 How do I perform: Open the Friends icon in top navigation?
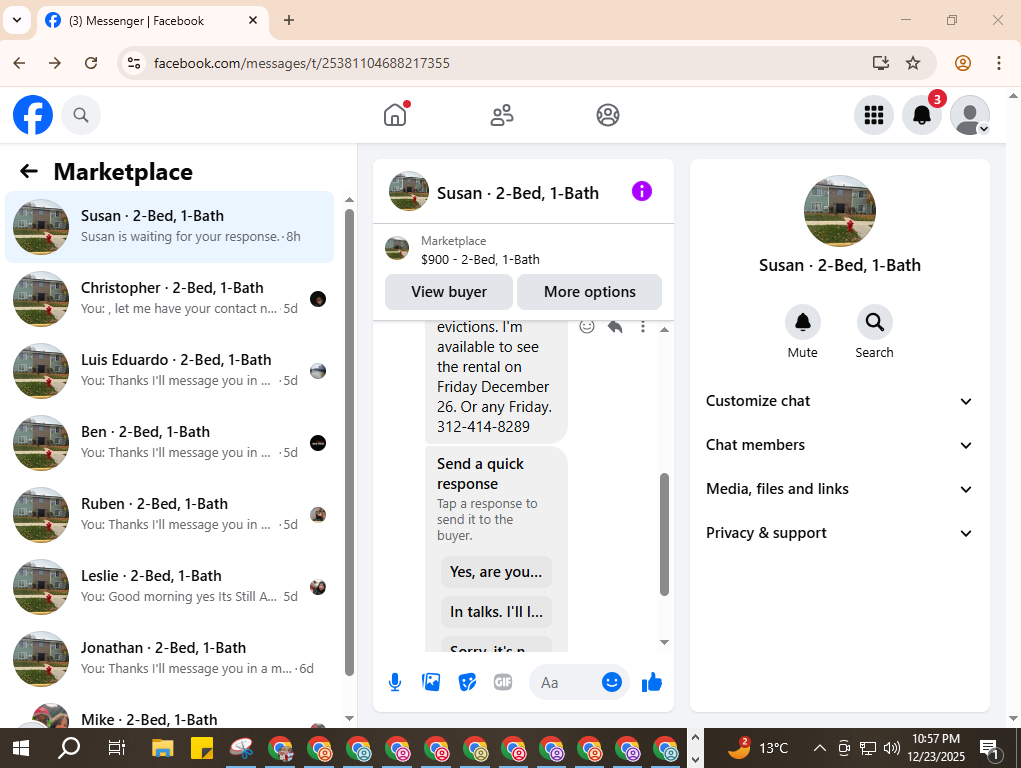click(501, 115)
